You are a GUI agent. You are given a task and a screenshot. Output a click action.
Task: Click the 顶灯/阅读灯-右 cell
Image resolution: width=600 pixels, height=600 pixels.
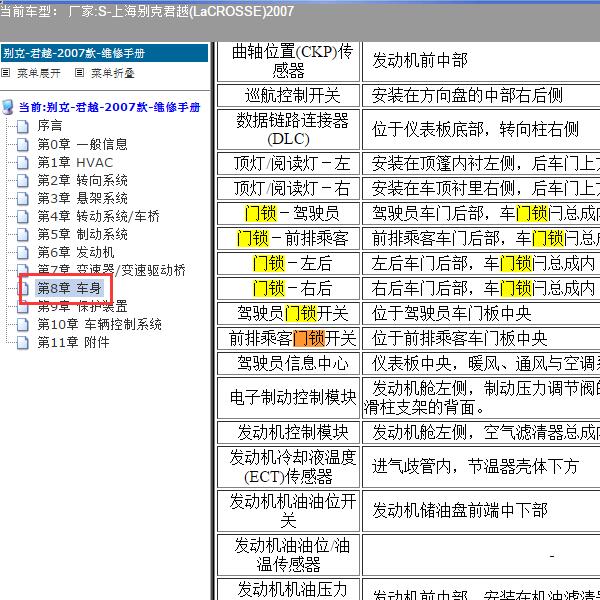click(289, 188)
